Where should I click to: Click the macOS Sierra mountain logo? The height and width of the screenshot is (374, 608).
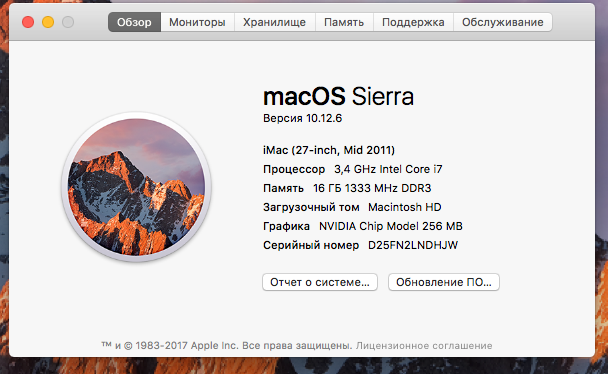click(x=136, y=187)
